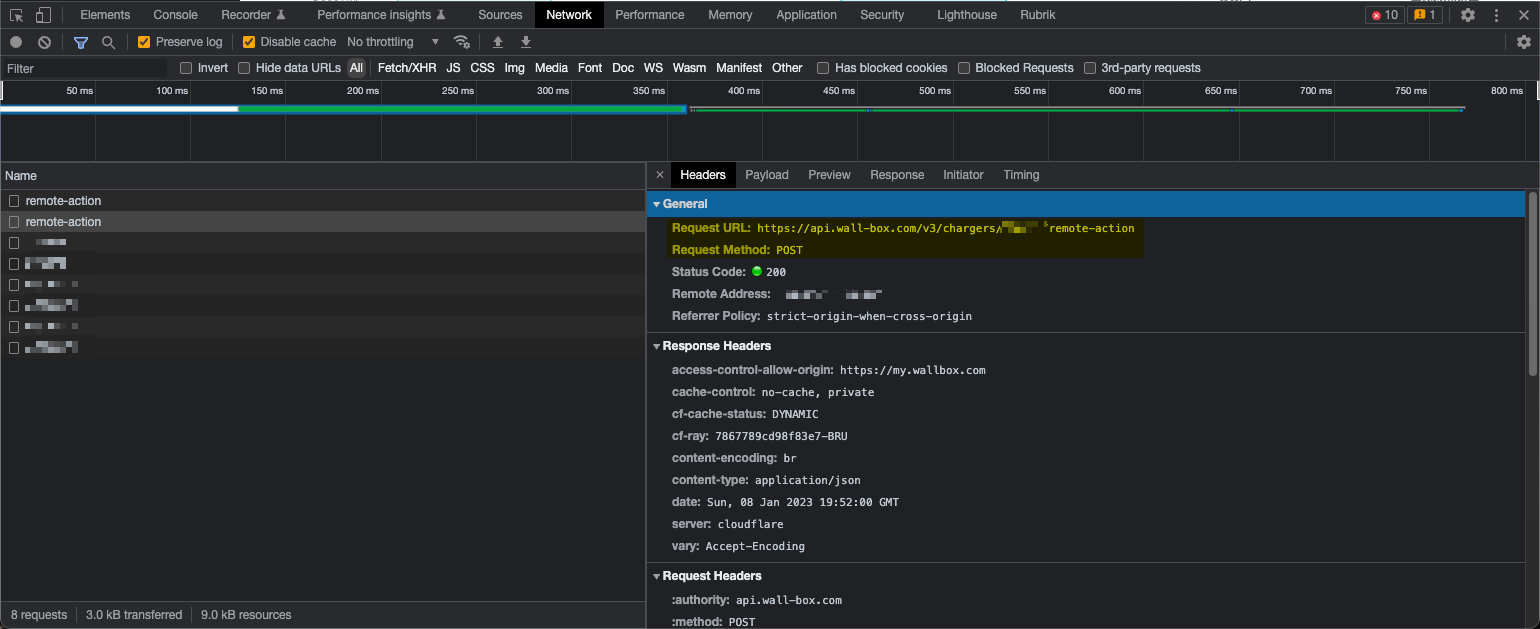Sort by the Name column header

[323, 176]
